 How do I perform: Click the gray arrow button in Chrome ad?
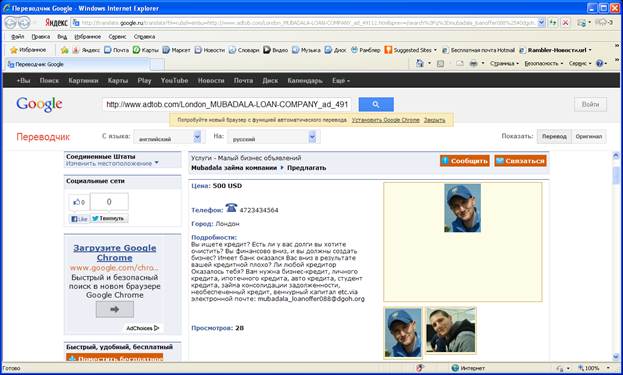(114, 309)
